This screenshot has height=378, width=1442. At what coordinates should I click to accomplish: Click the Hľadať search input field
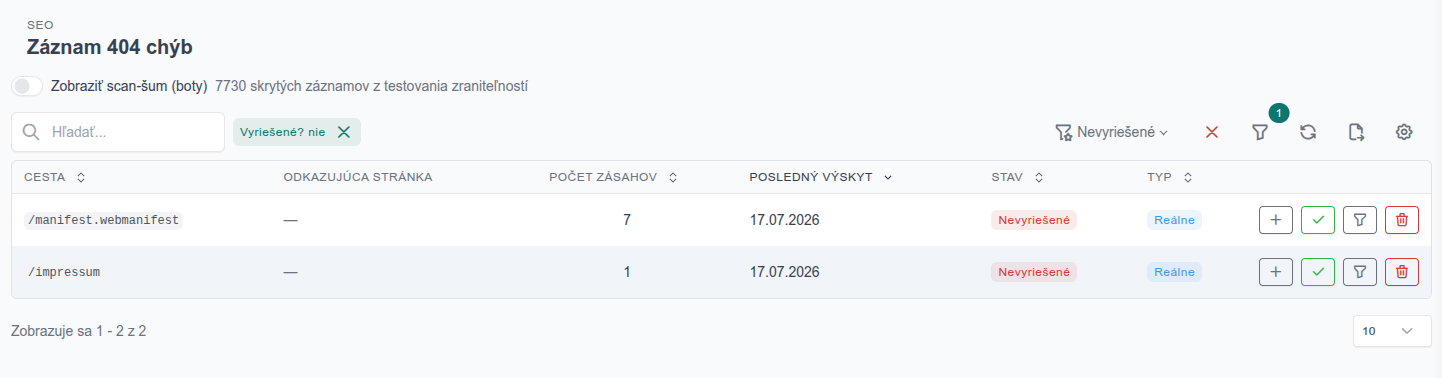click(x=118, y=132)
